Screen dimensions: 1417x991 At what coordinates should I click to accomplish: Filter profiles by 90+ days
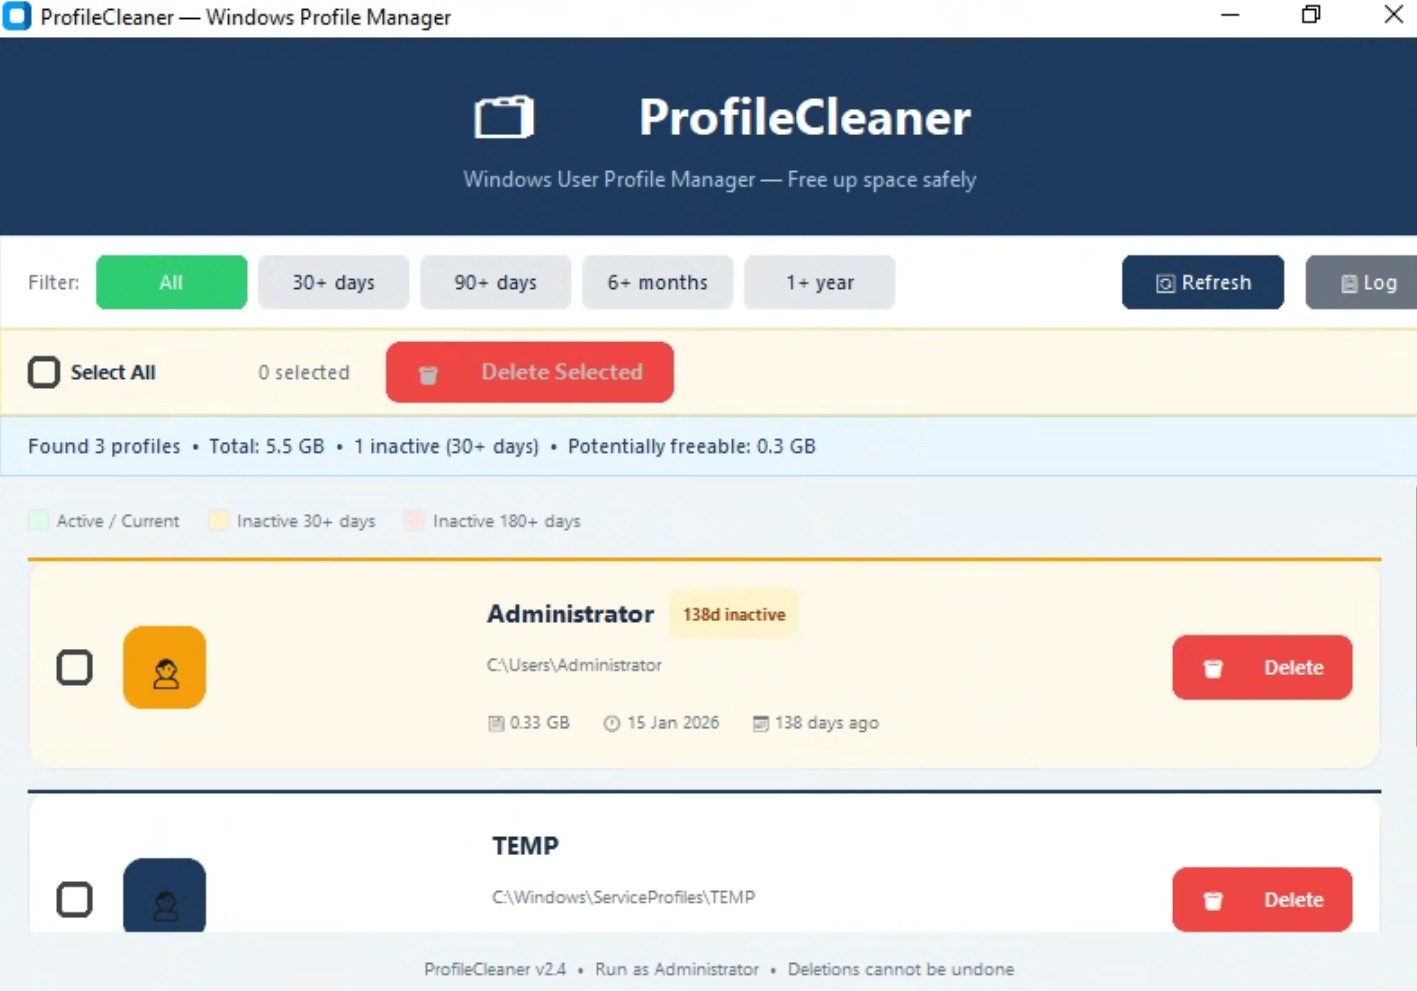pos(496,282)
